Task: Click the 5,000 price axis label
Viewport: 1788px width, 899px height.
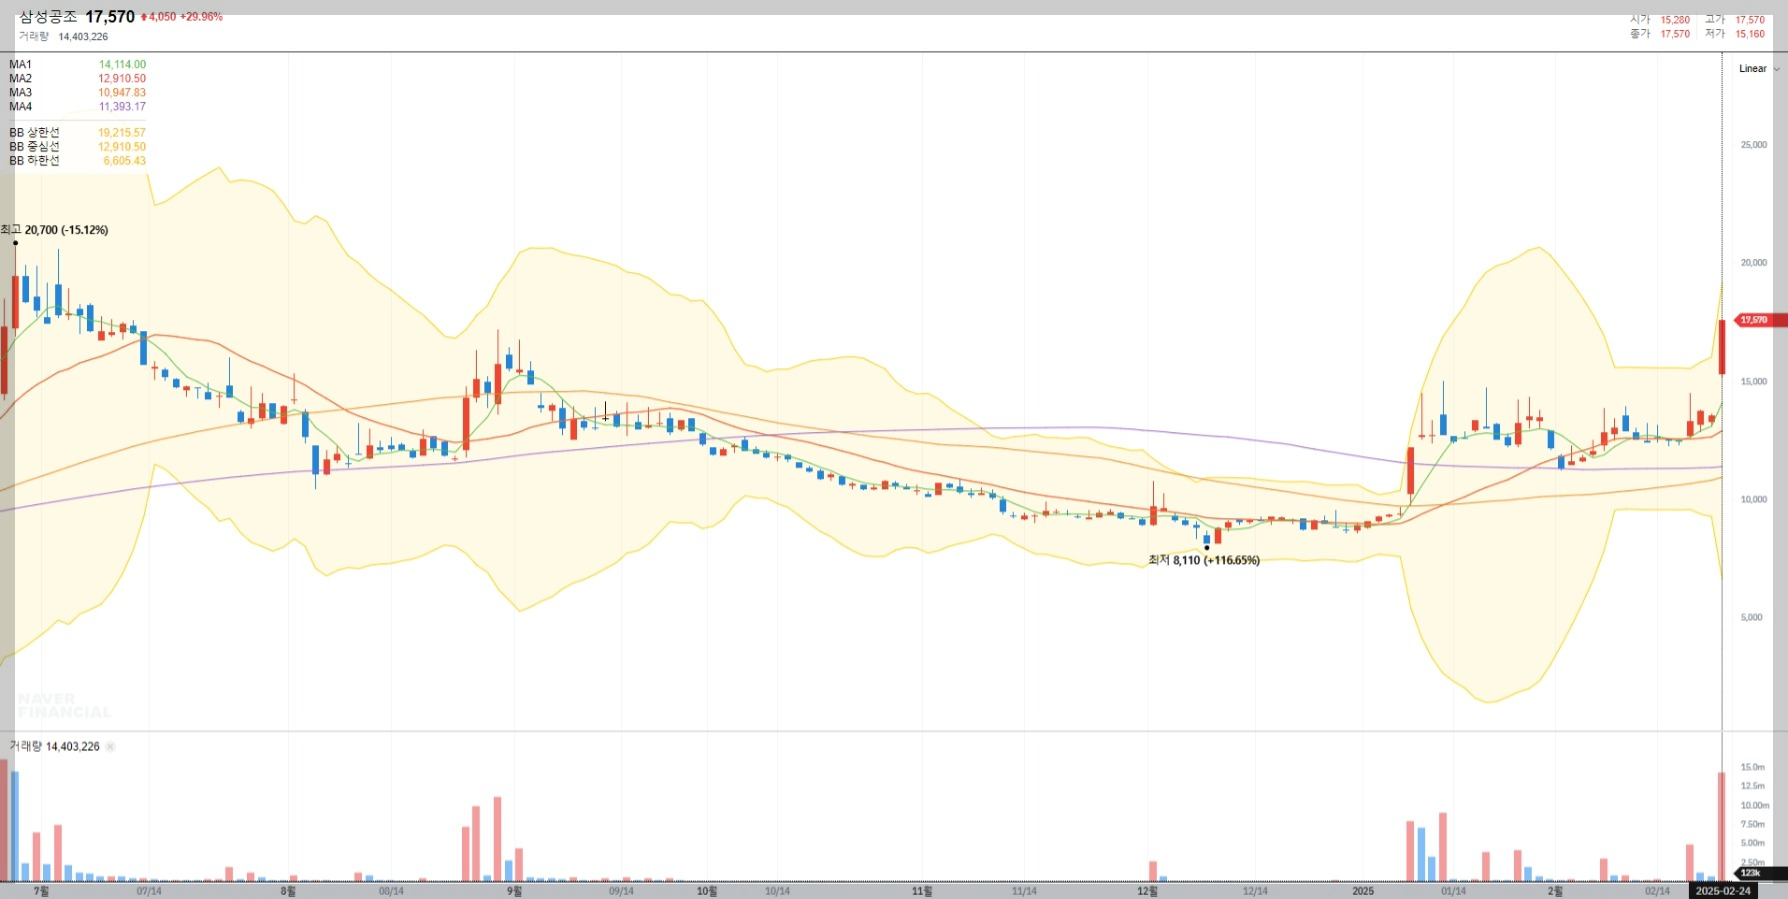Action: [x=1752, y=617]
